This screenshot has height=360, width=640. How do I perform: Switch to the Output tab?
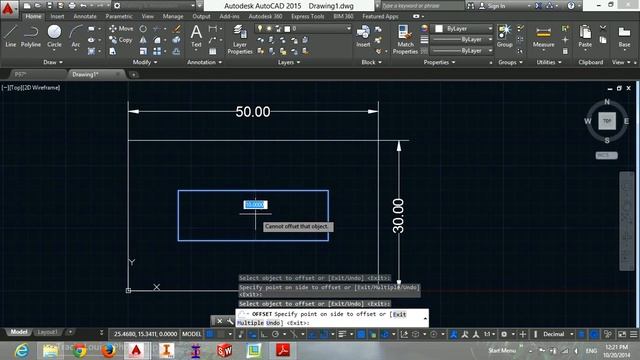(x=201, y=16)
